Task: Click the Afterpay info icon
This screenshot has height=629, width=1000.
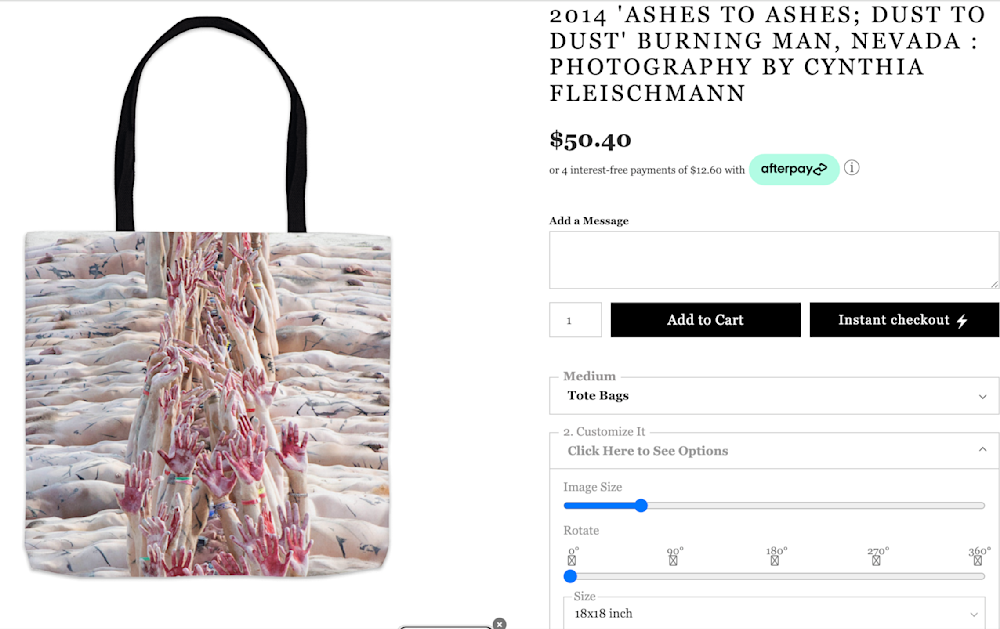Action: coord(851,168)
